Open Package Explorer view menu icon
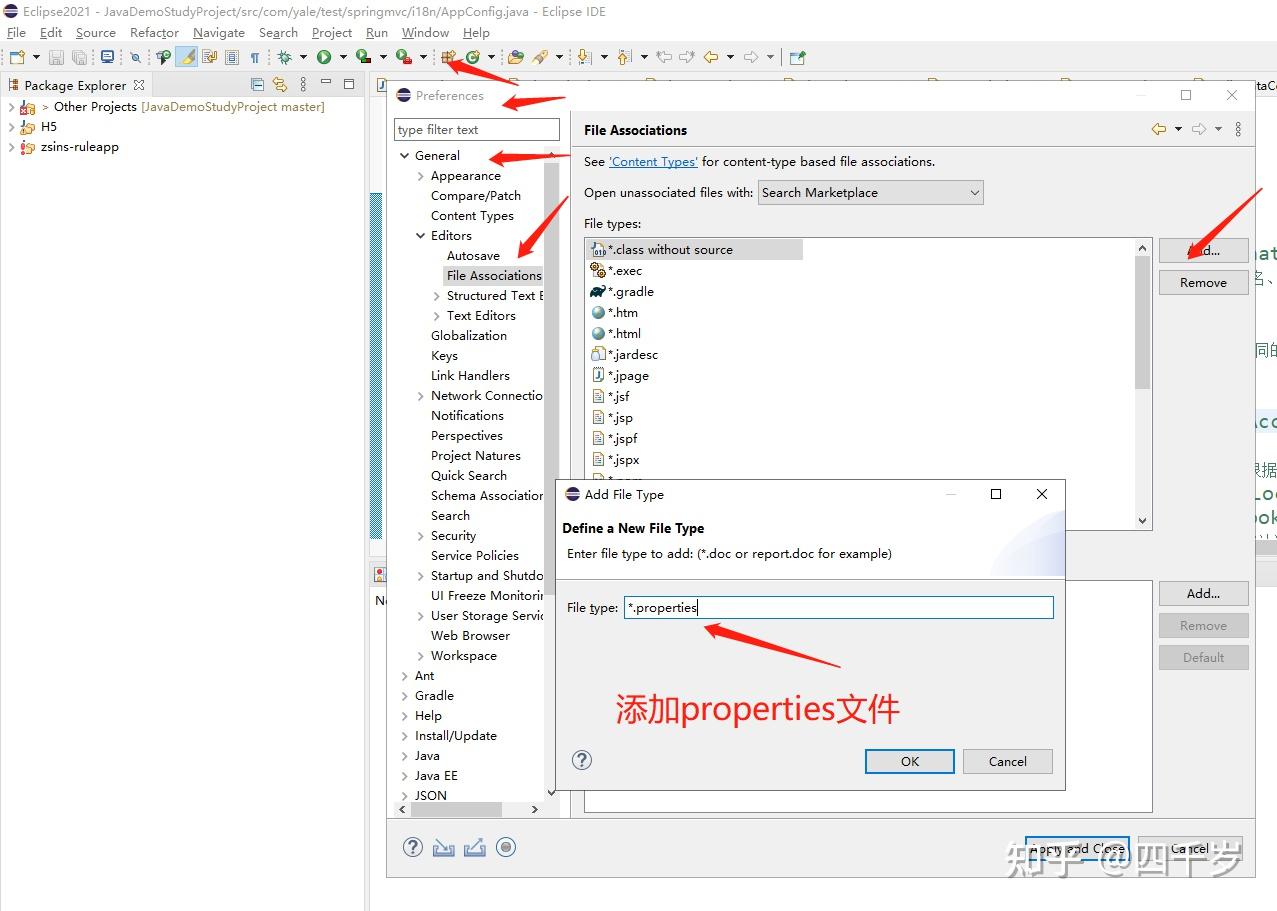Image resolution: width=1277 pixels, height=911 pixels. click(303, 85)
